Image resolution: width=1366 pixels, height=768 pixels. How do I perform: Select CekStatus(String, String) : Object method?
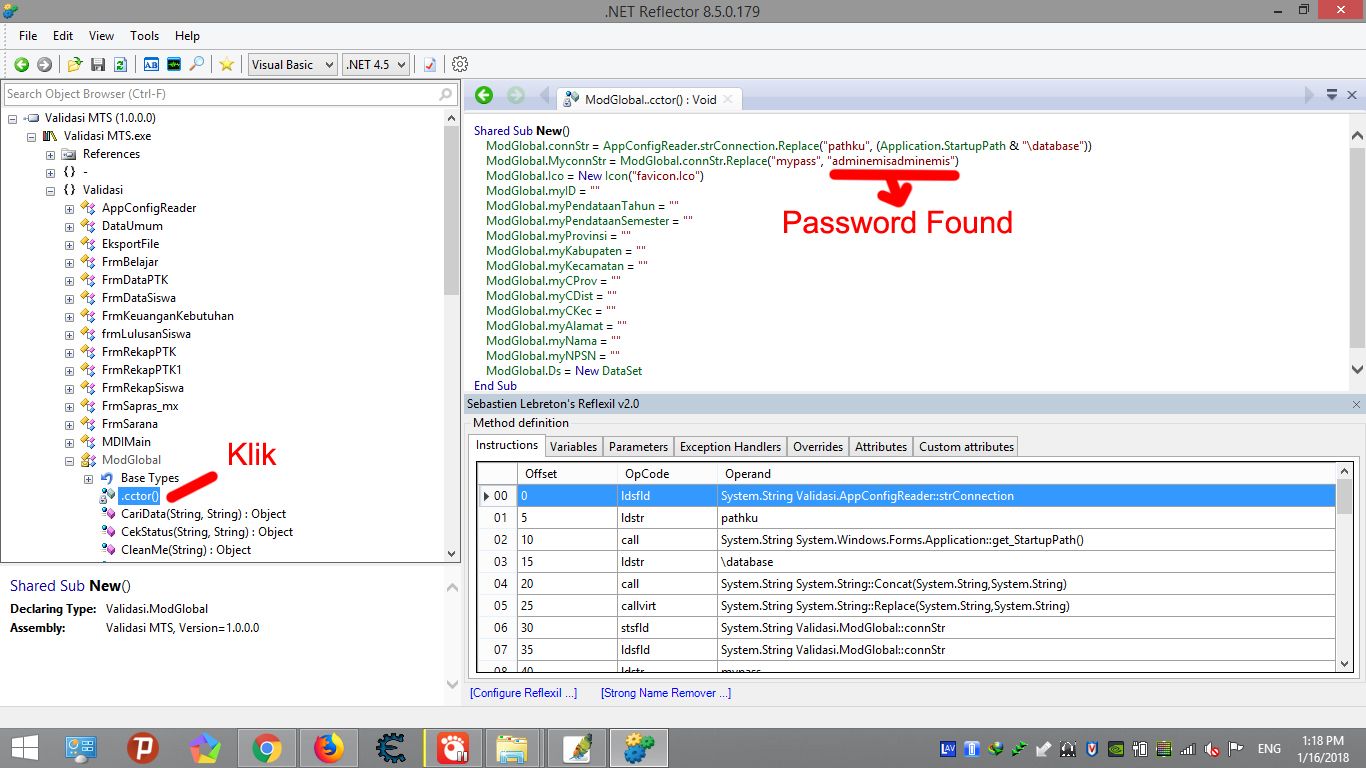pyautogui.click(x=207, y=532)
